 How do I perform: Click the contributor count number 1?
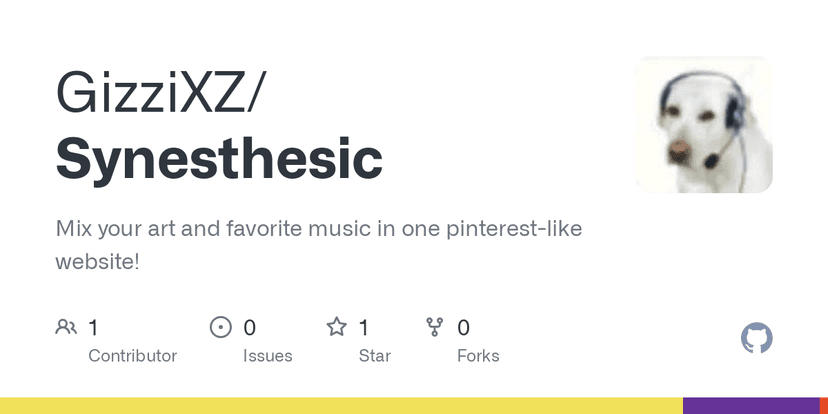pos(94,327)
